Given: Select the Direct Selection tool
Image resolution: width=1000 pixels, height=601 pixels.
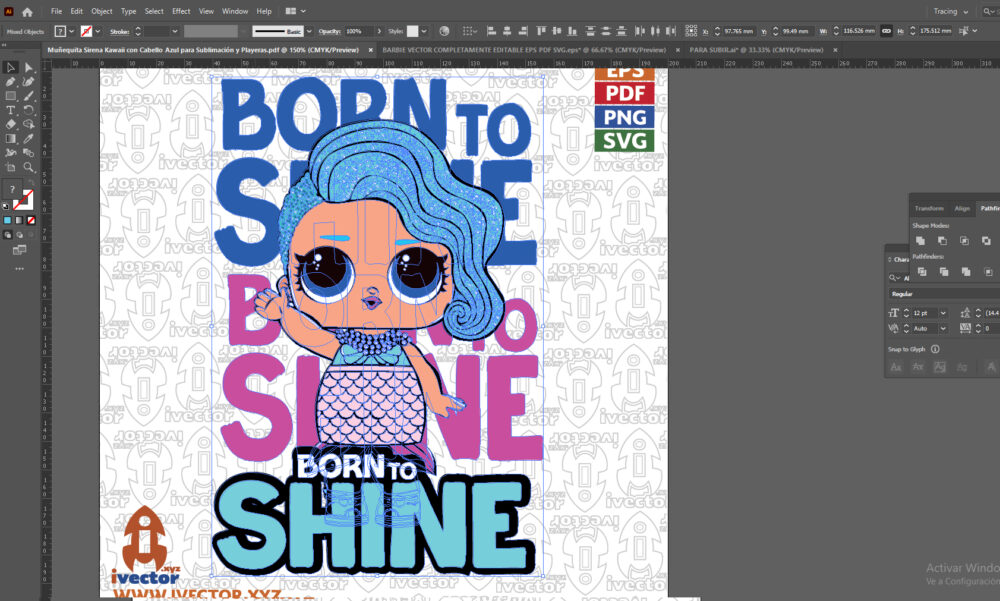Looking at the screenshot, I should [29, 68].
